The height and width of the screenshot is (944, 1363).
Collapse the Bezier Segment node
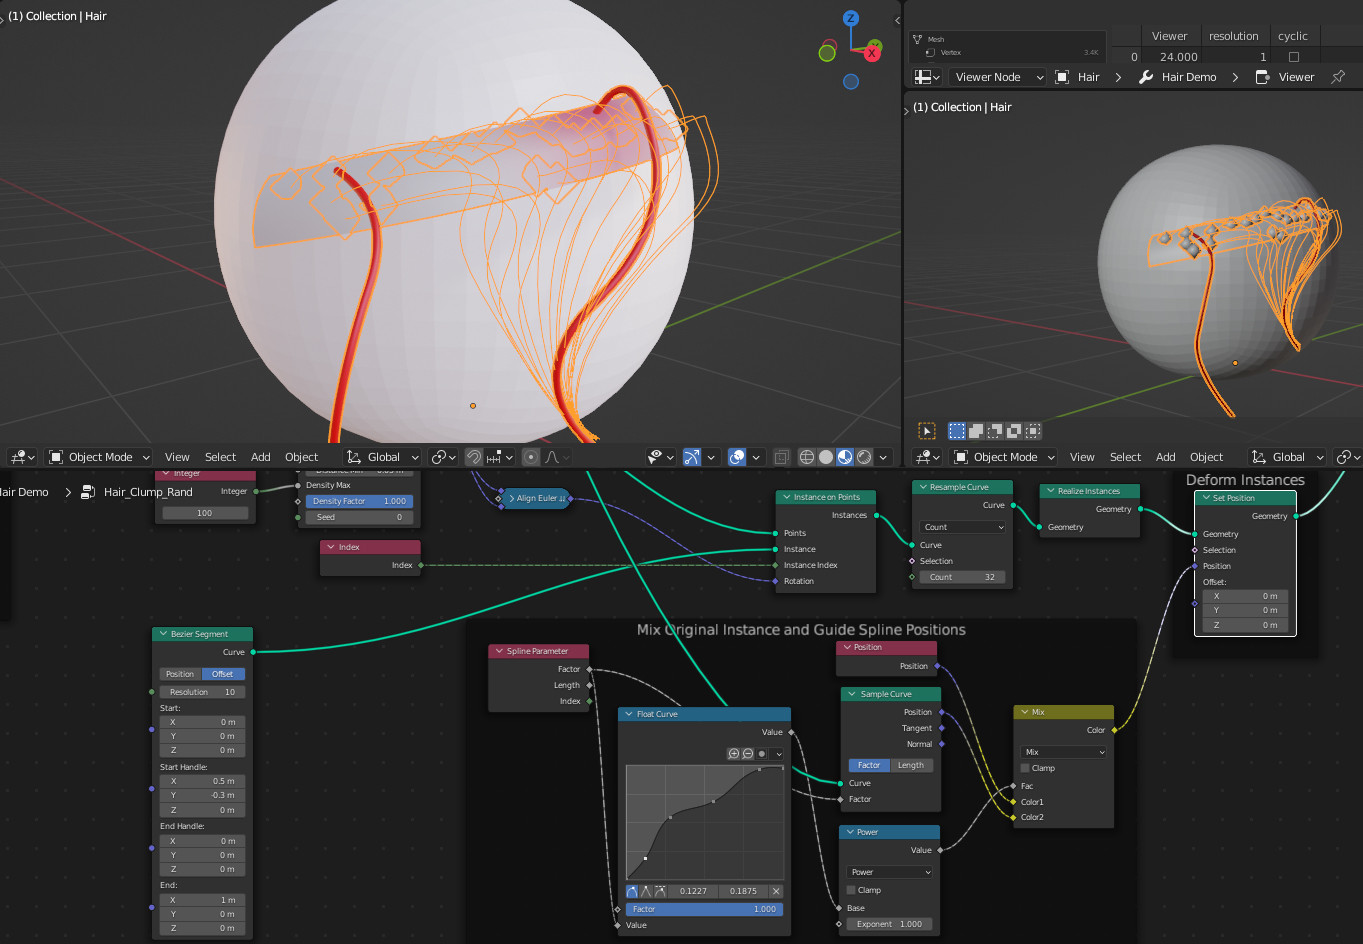pyautogui.click(x=162, y=634)
